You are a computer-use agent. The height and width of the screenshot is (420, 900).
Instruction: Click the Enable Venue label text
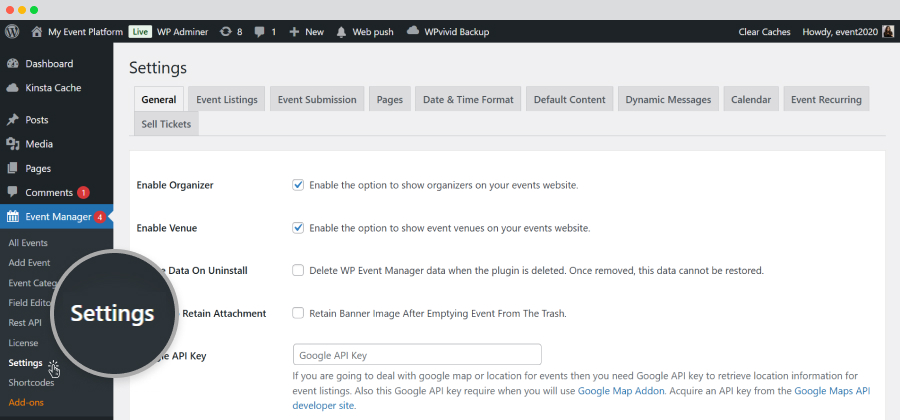click(x=167, y=228)
